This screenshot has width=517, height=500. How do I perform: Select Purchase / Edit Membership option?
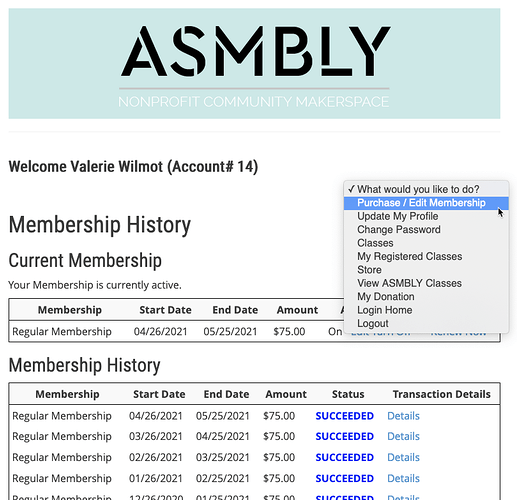click(426, 203)
